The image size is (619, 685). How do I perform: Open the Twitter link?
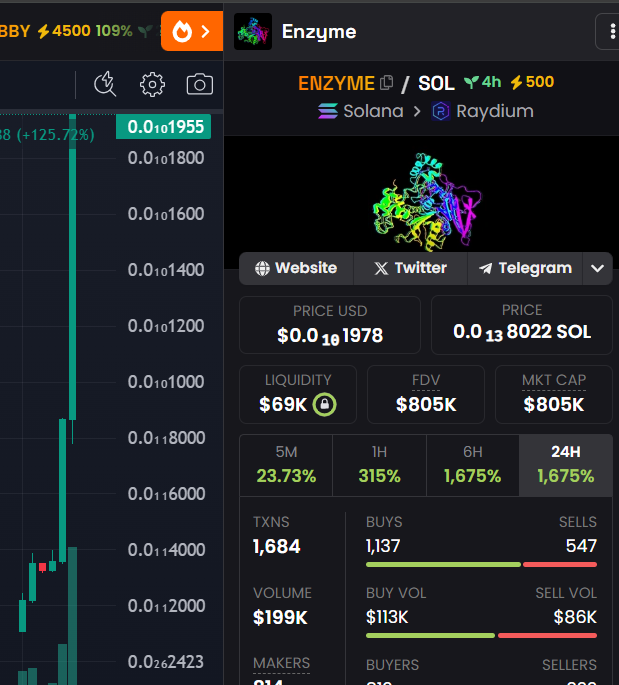(410, 268)
